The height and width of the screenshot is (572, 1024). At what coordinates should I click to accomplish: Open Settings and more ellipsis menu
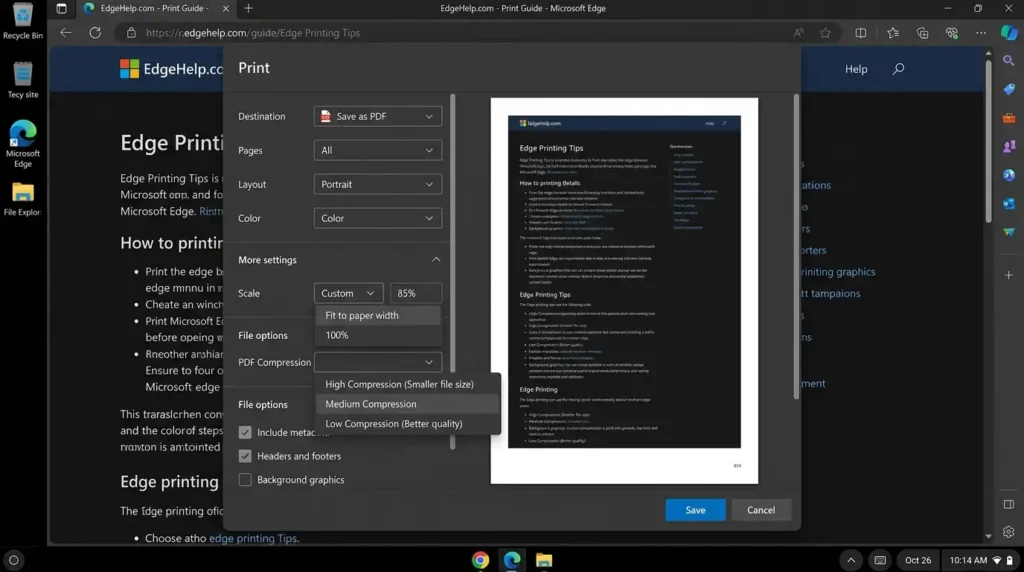pyautogui.click(x=981, y=33)
